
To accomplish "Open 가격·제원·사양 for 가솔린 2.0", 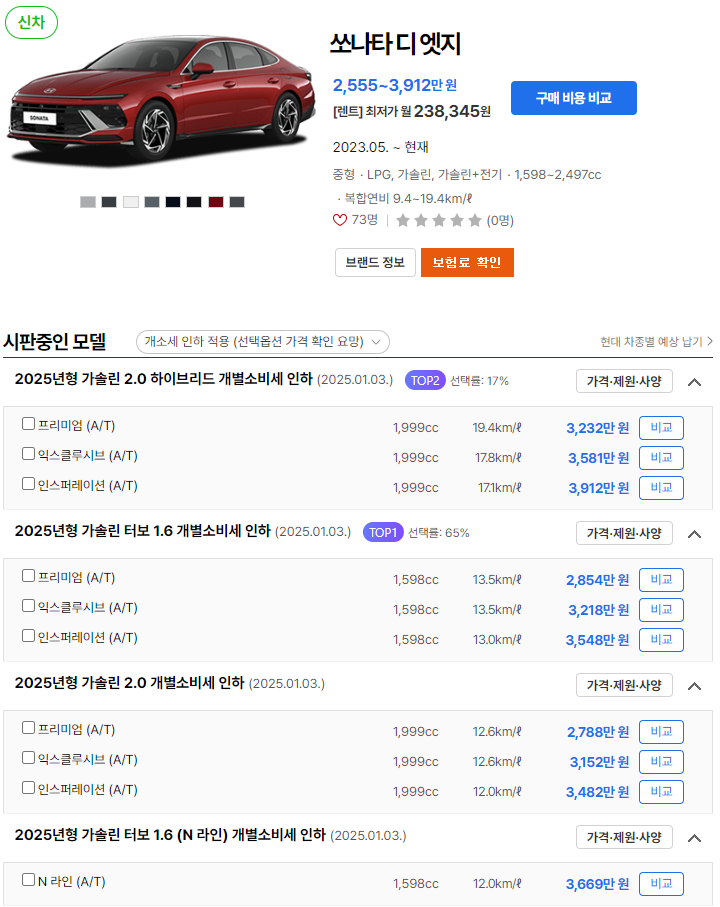I will pos(624,685).
